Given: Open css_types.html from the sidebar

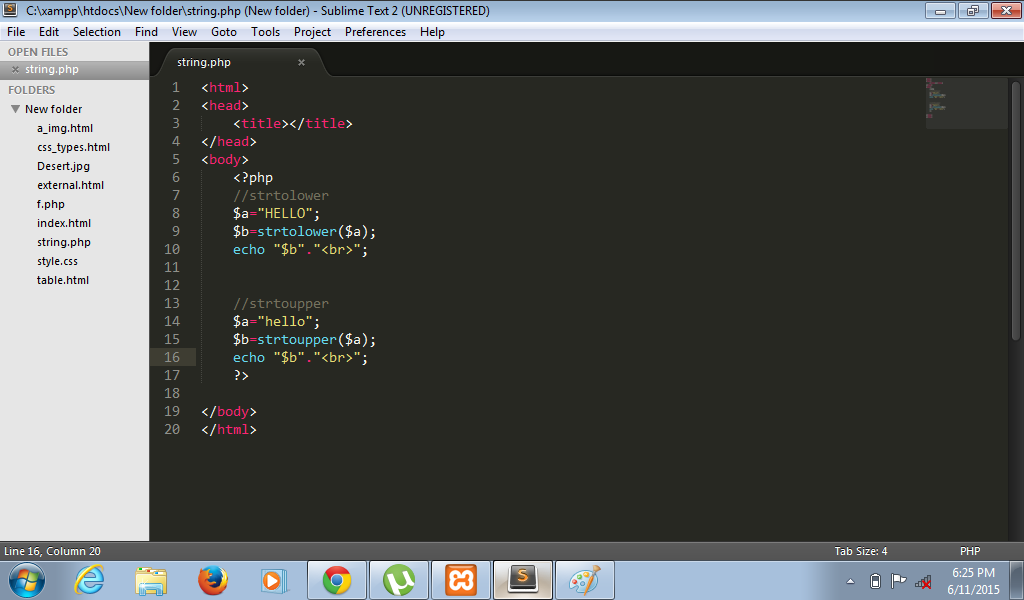Looking at the screenshot, I should coord(73,148).
